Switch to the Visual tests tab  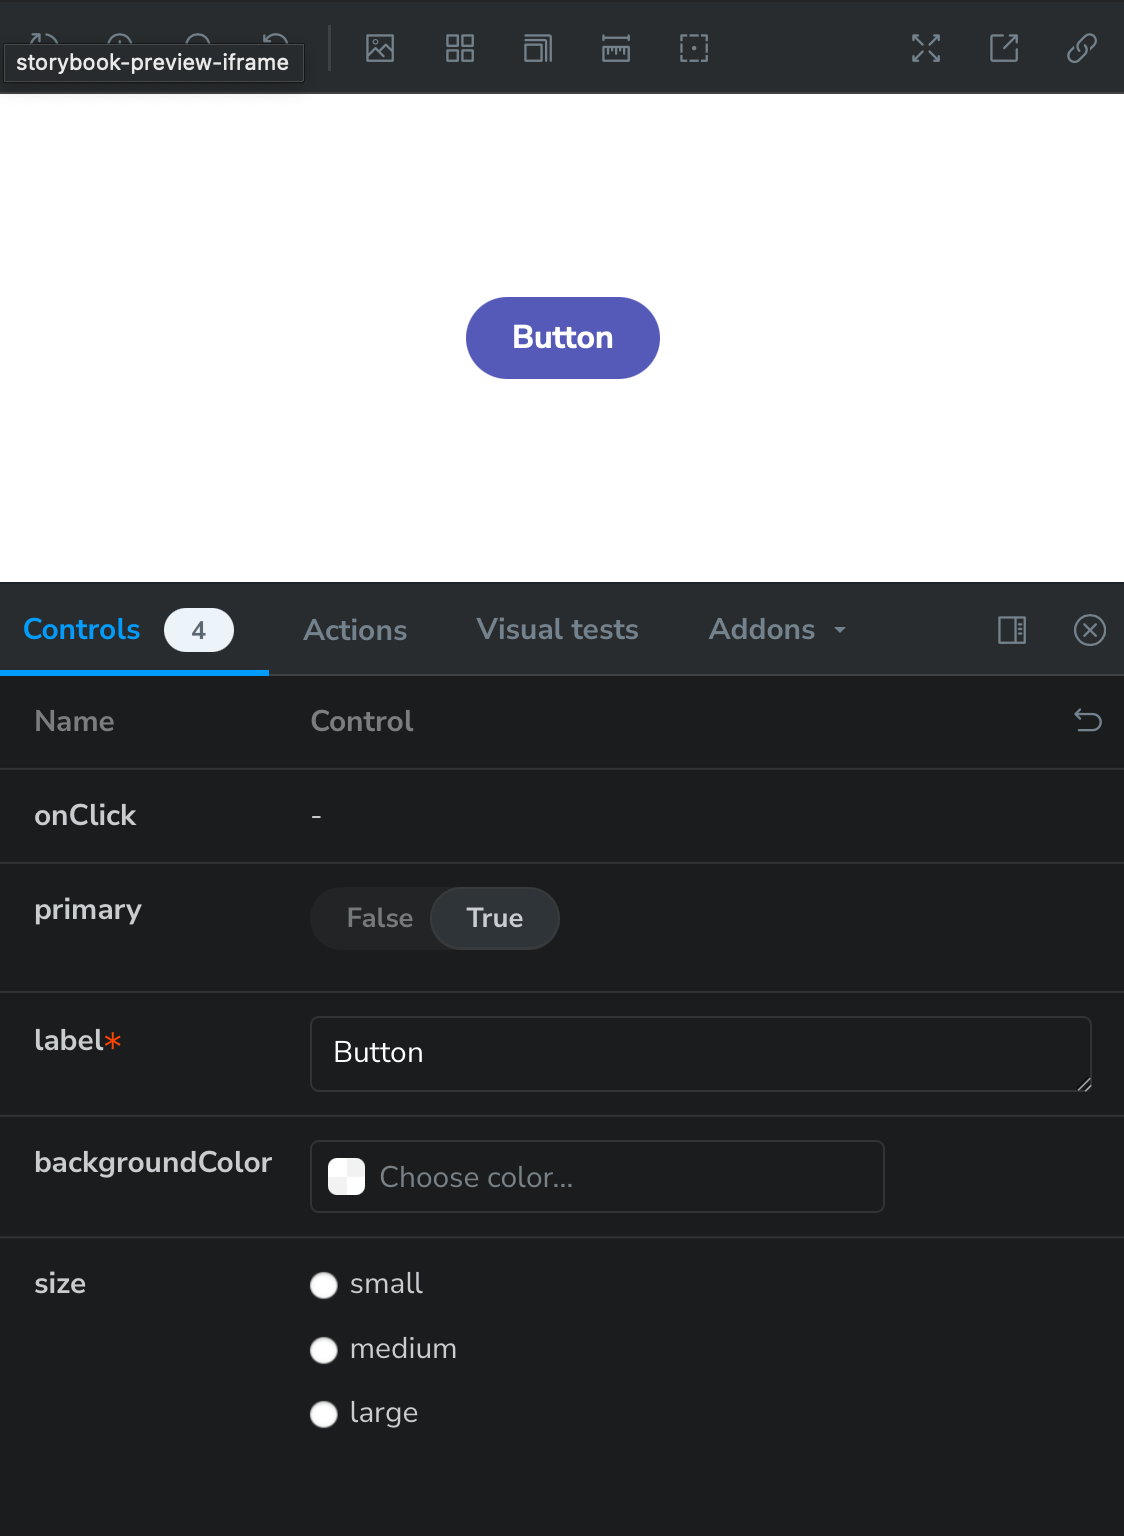557,629
